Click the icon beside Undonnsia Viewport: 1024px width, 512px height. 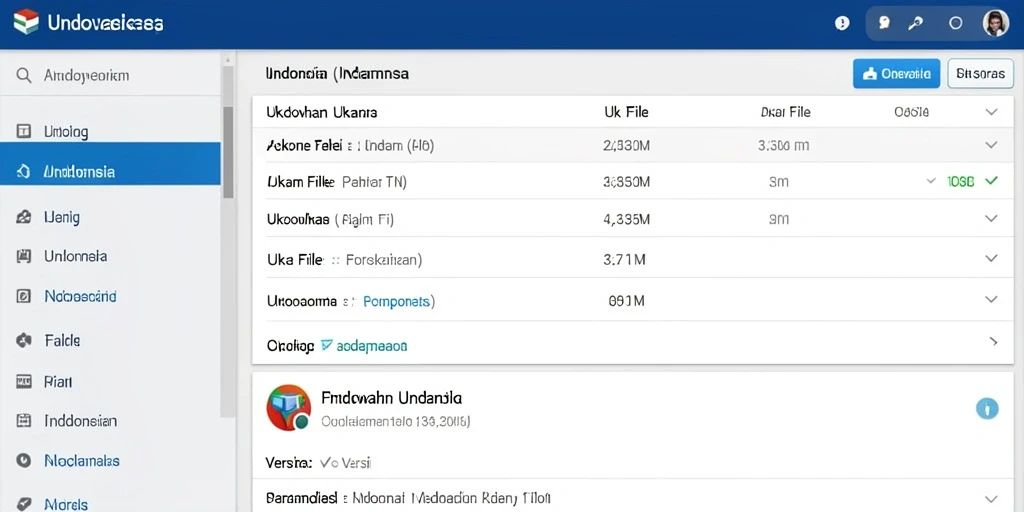24,172
